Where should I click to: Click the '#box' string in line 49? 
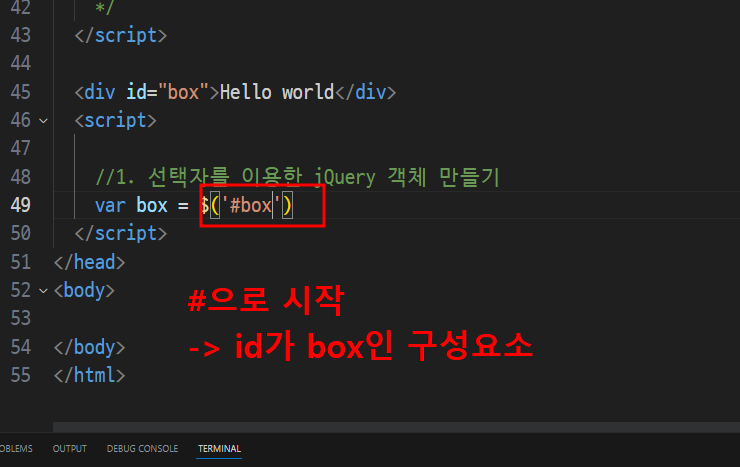point(251,206)
